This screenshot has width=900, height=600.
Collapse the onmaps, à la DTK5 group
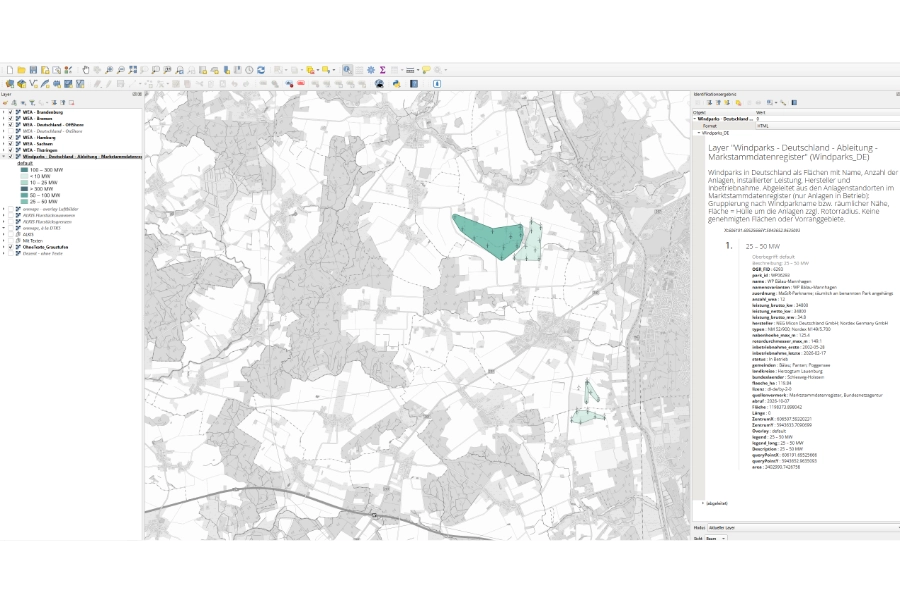(4, 228)
